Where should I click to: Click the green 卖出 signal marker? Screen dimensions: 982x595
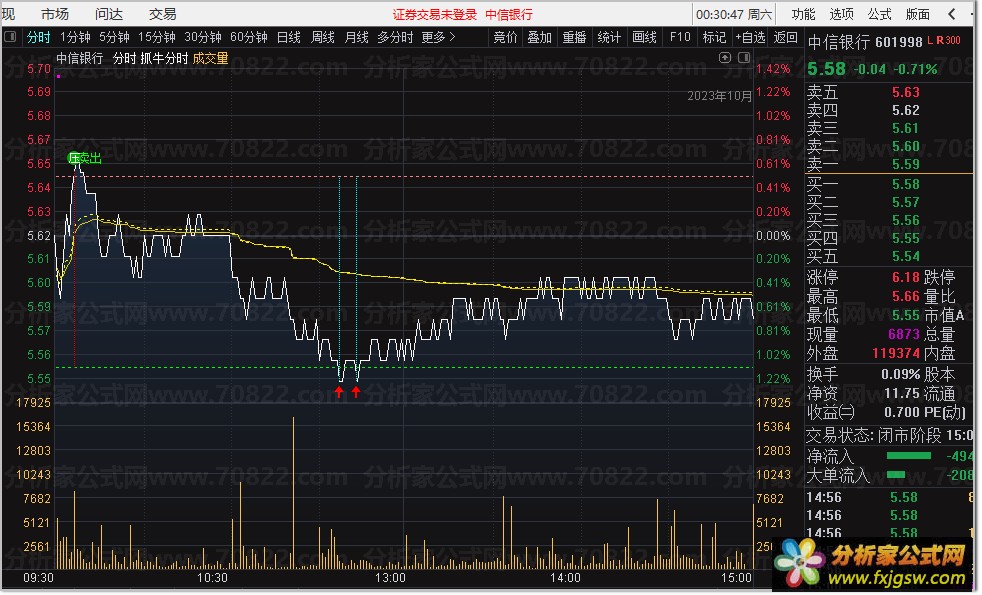[85, 158]
